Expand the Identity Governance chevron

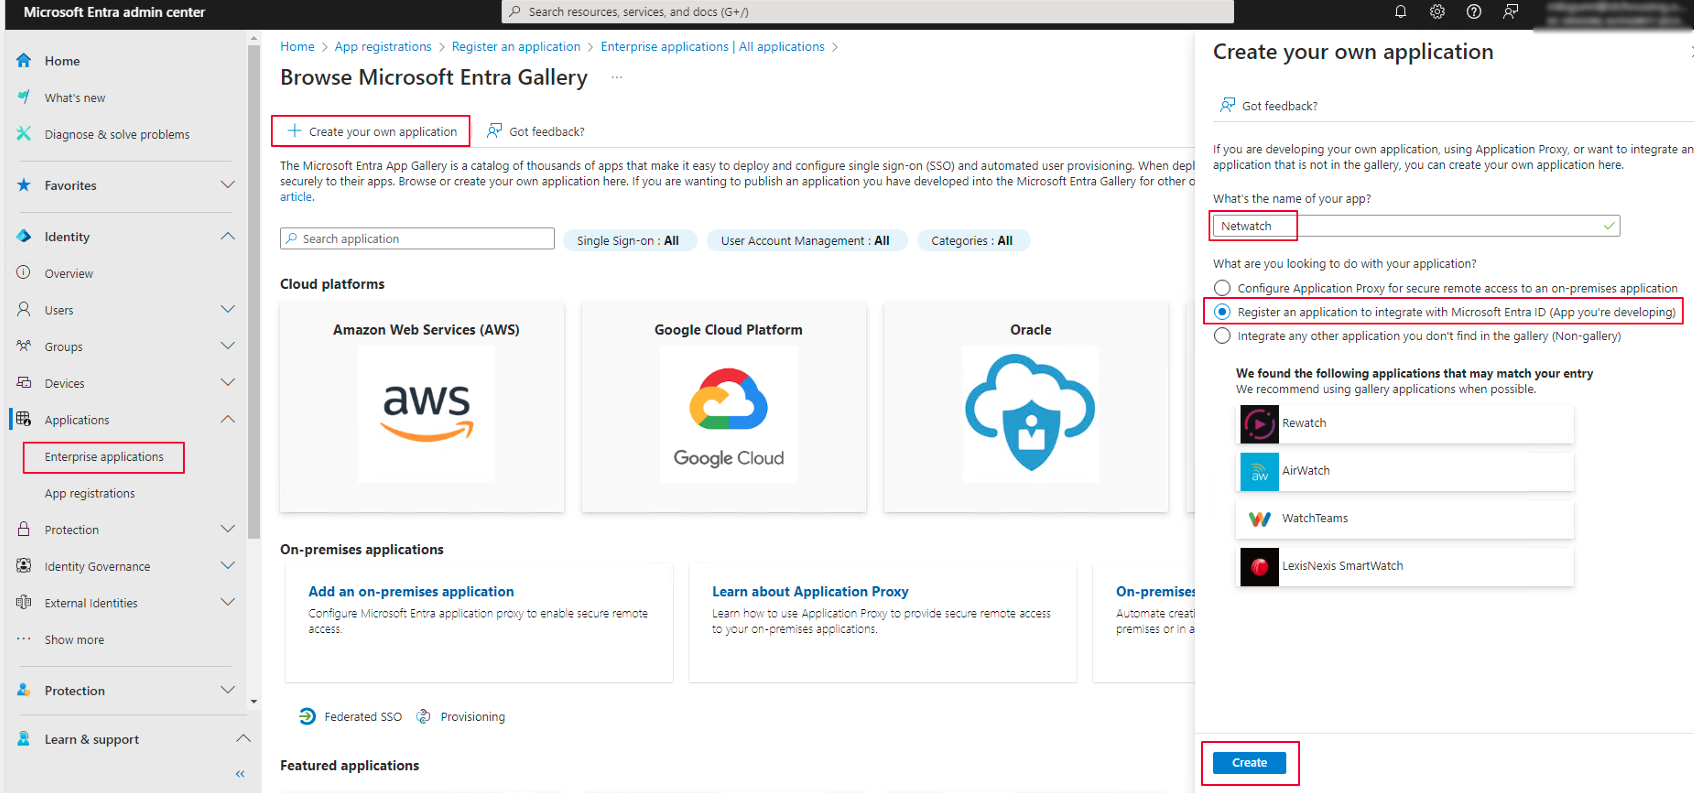(x=228, y=566)
